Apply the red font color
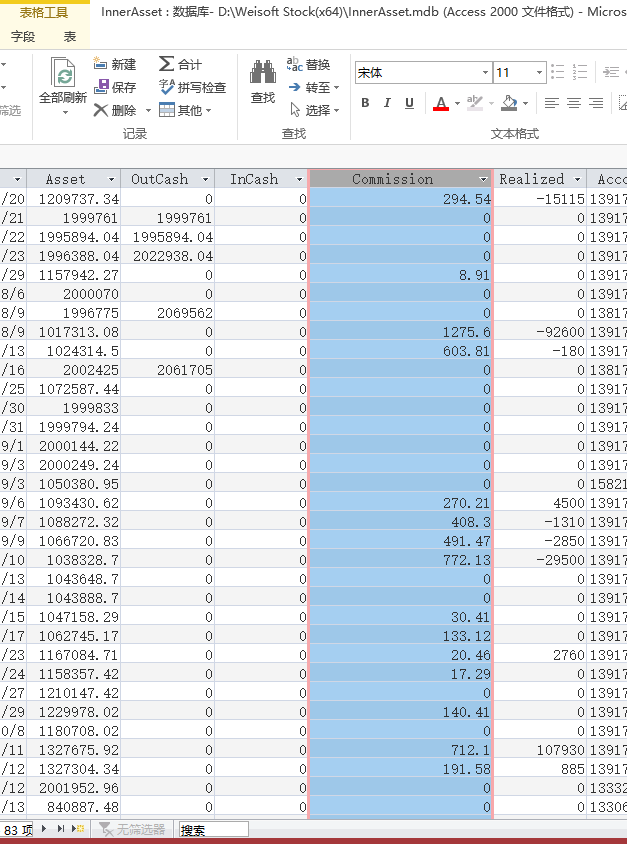This screenshot has width=627, height=844. (x=441, y=103)
